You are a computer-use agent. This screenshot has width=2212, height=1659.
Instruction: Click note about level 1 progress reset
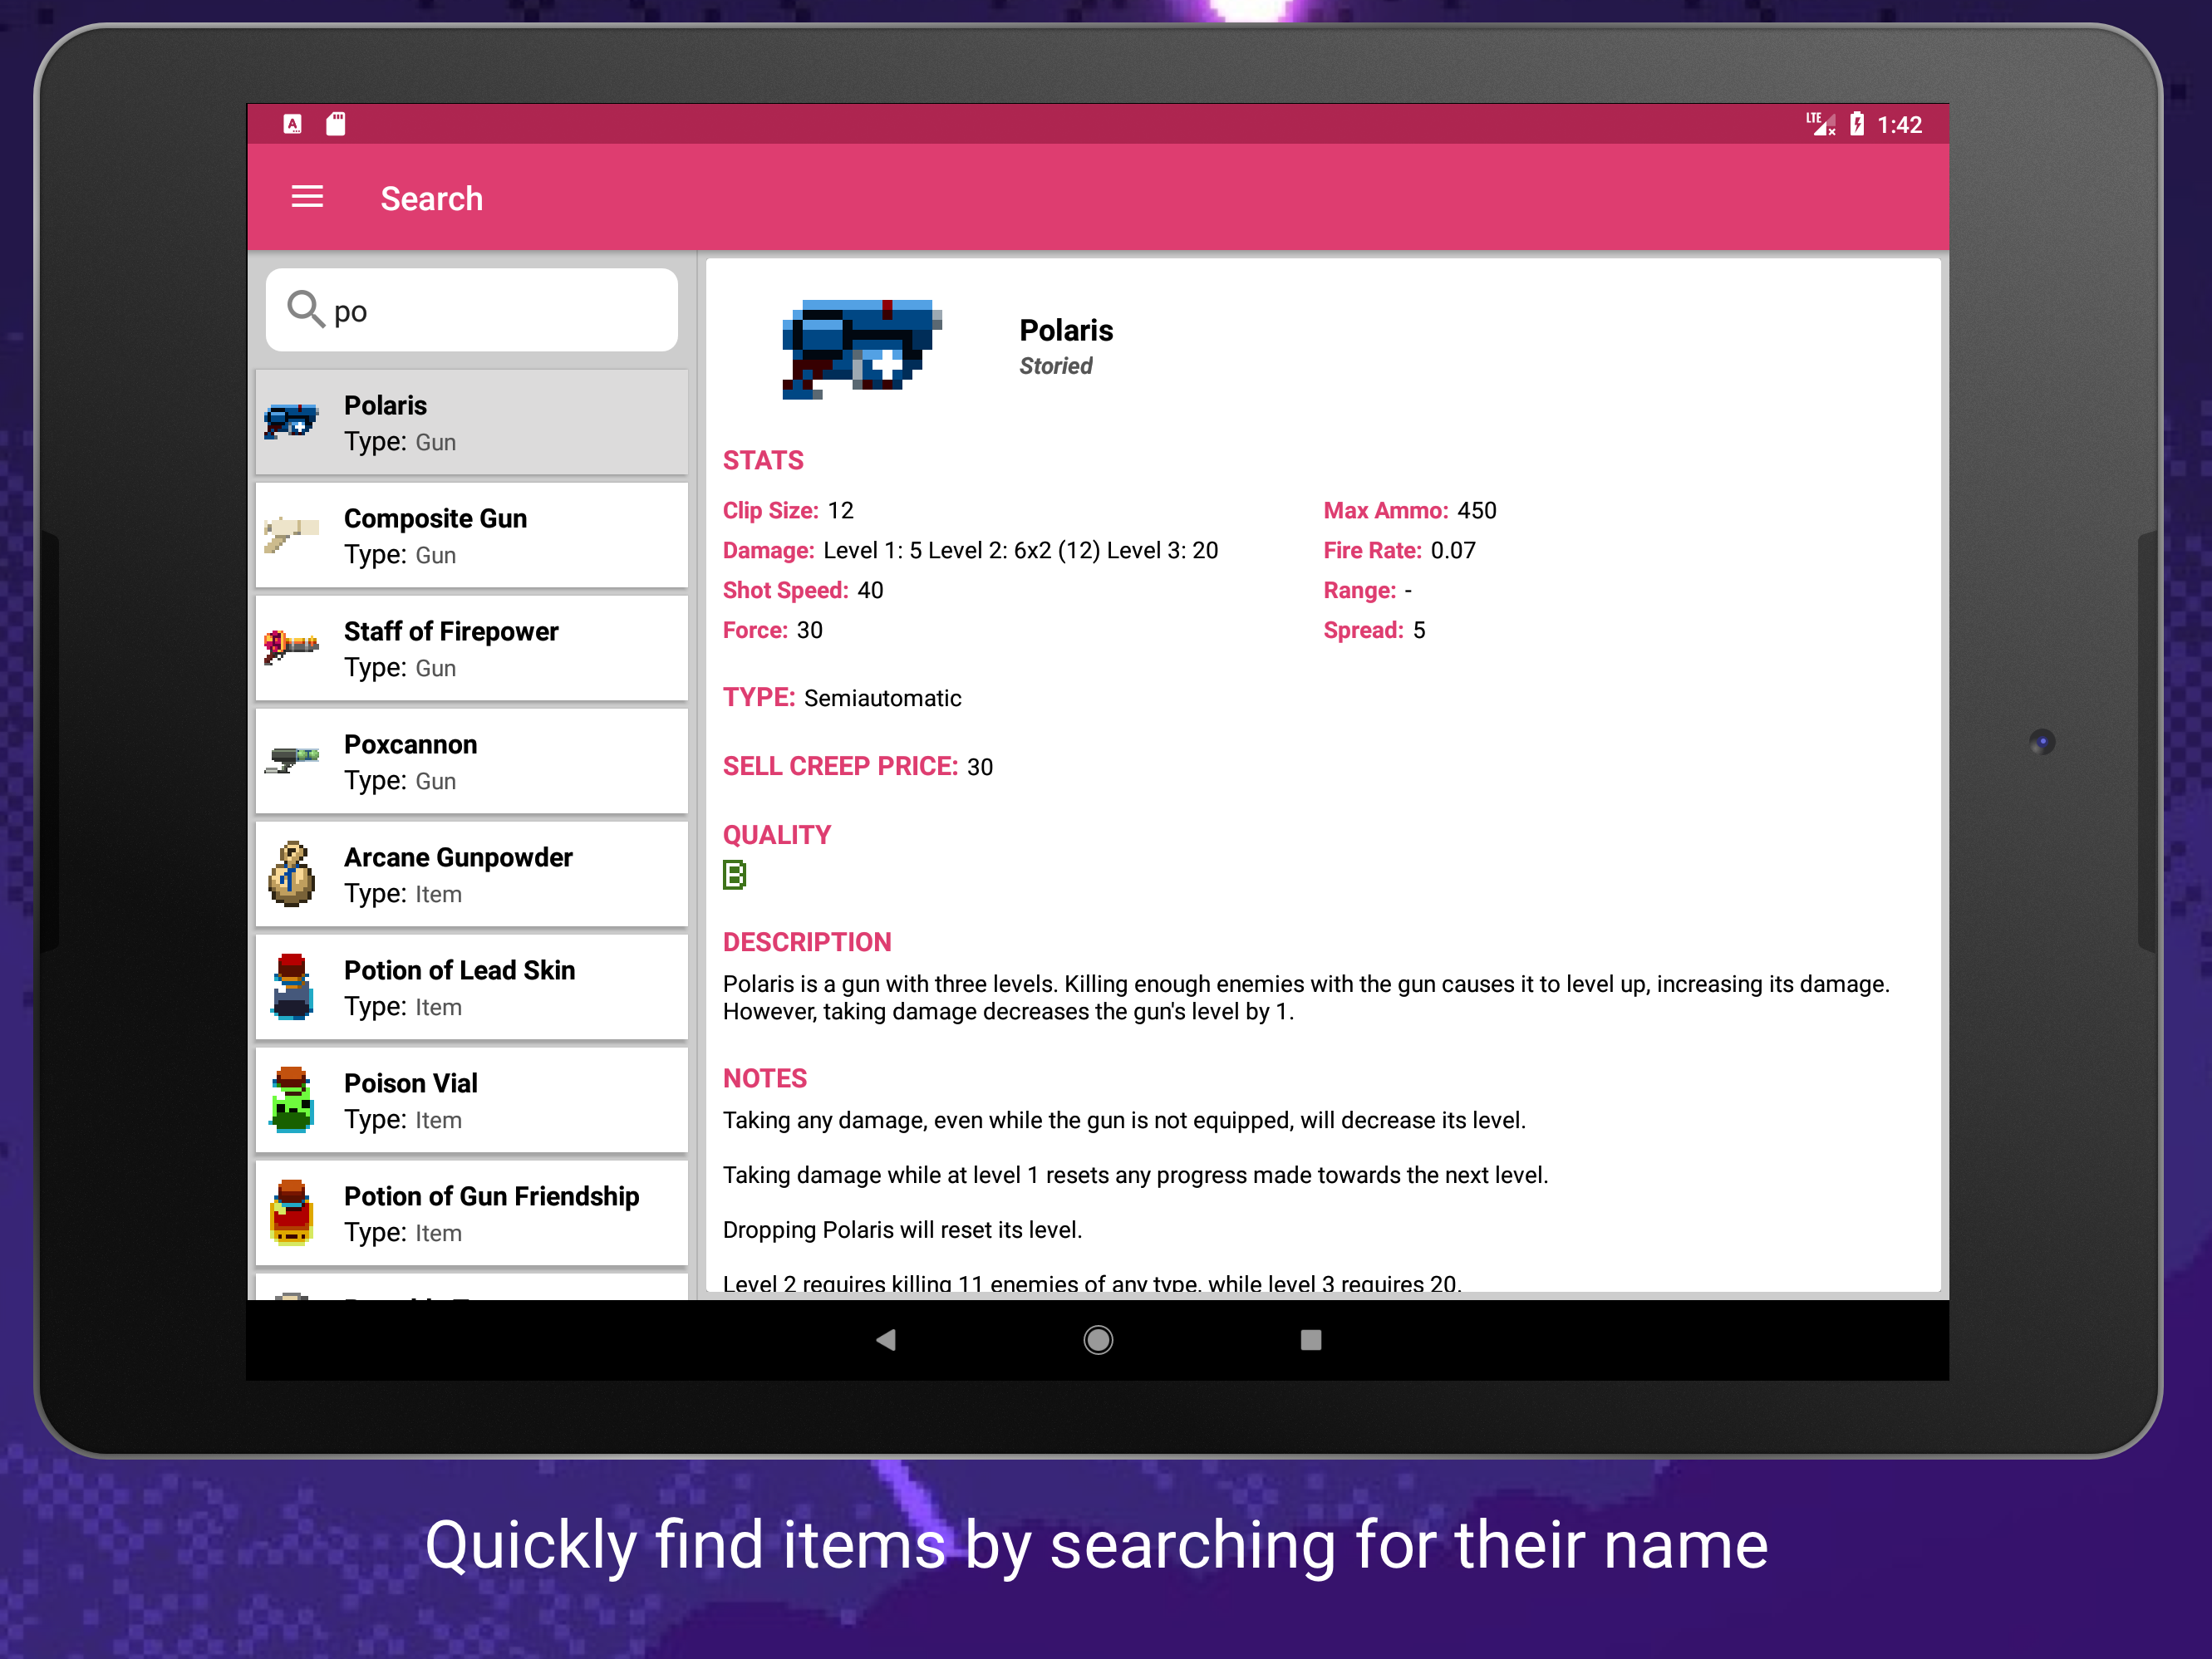(1135, 1175)
